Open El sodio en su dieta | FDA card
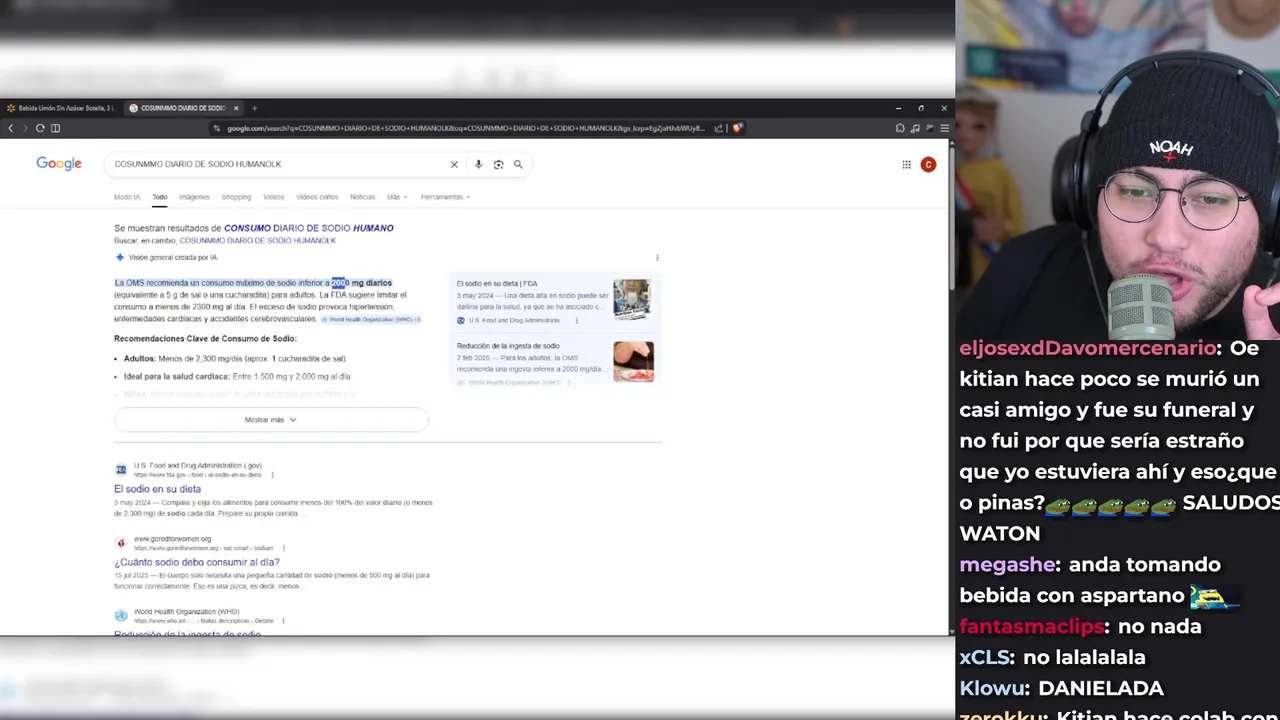 (497, 284)
